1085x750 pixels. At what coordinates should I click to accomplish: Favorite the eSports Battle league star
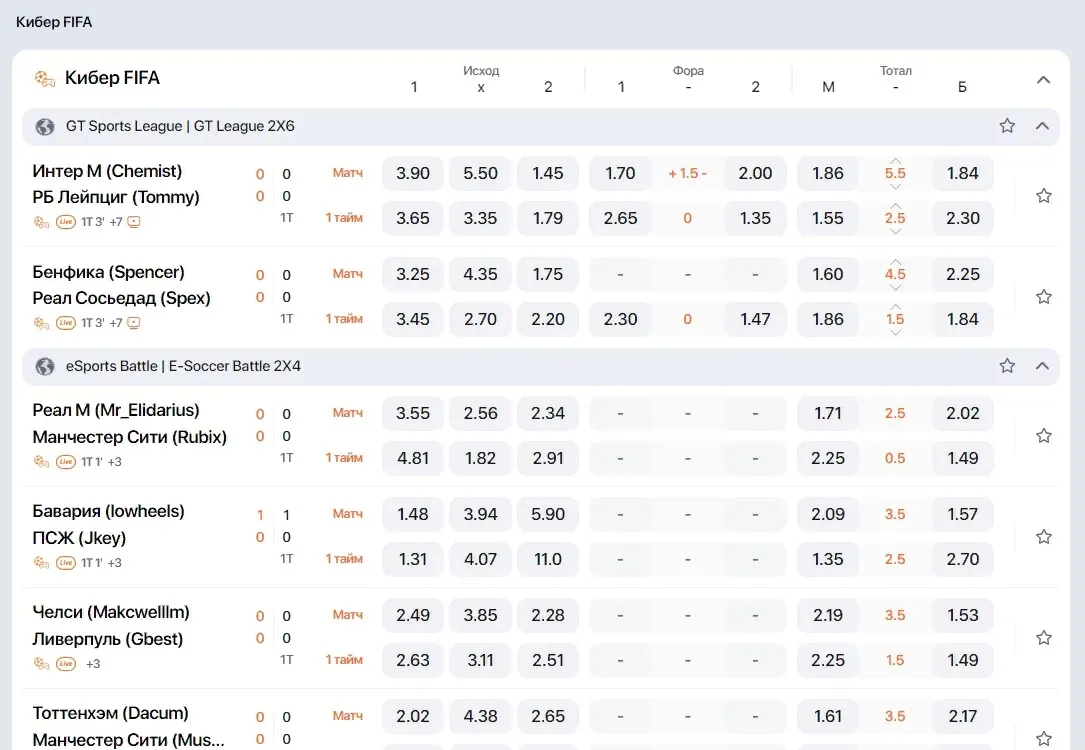(x=1007, y=366)
